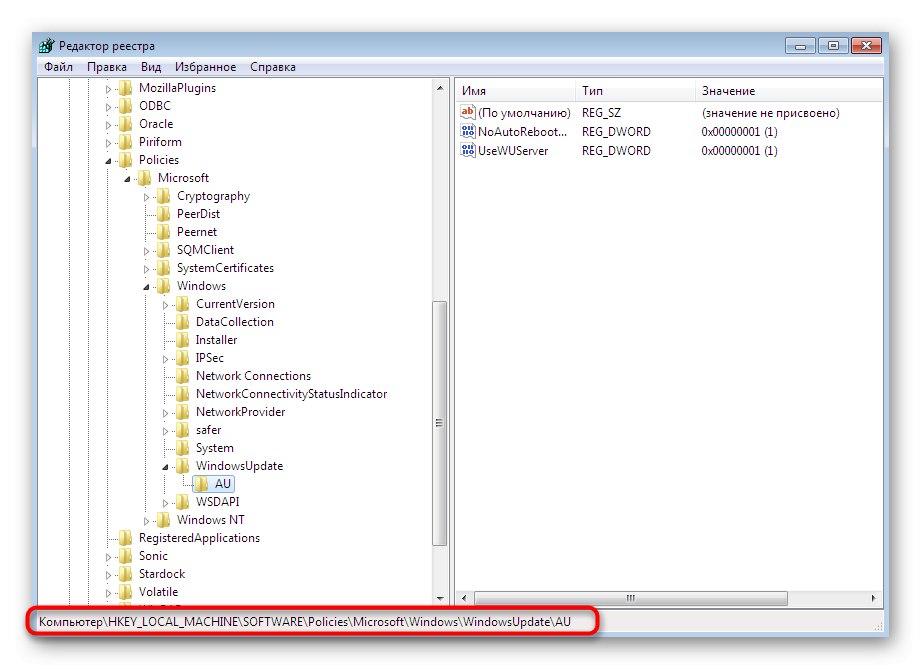The image size is (921, 669).
Task: Collapse the Policies key
Action: tap(108, 160)
